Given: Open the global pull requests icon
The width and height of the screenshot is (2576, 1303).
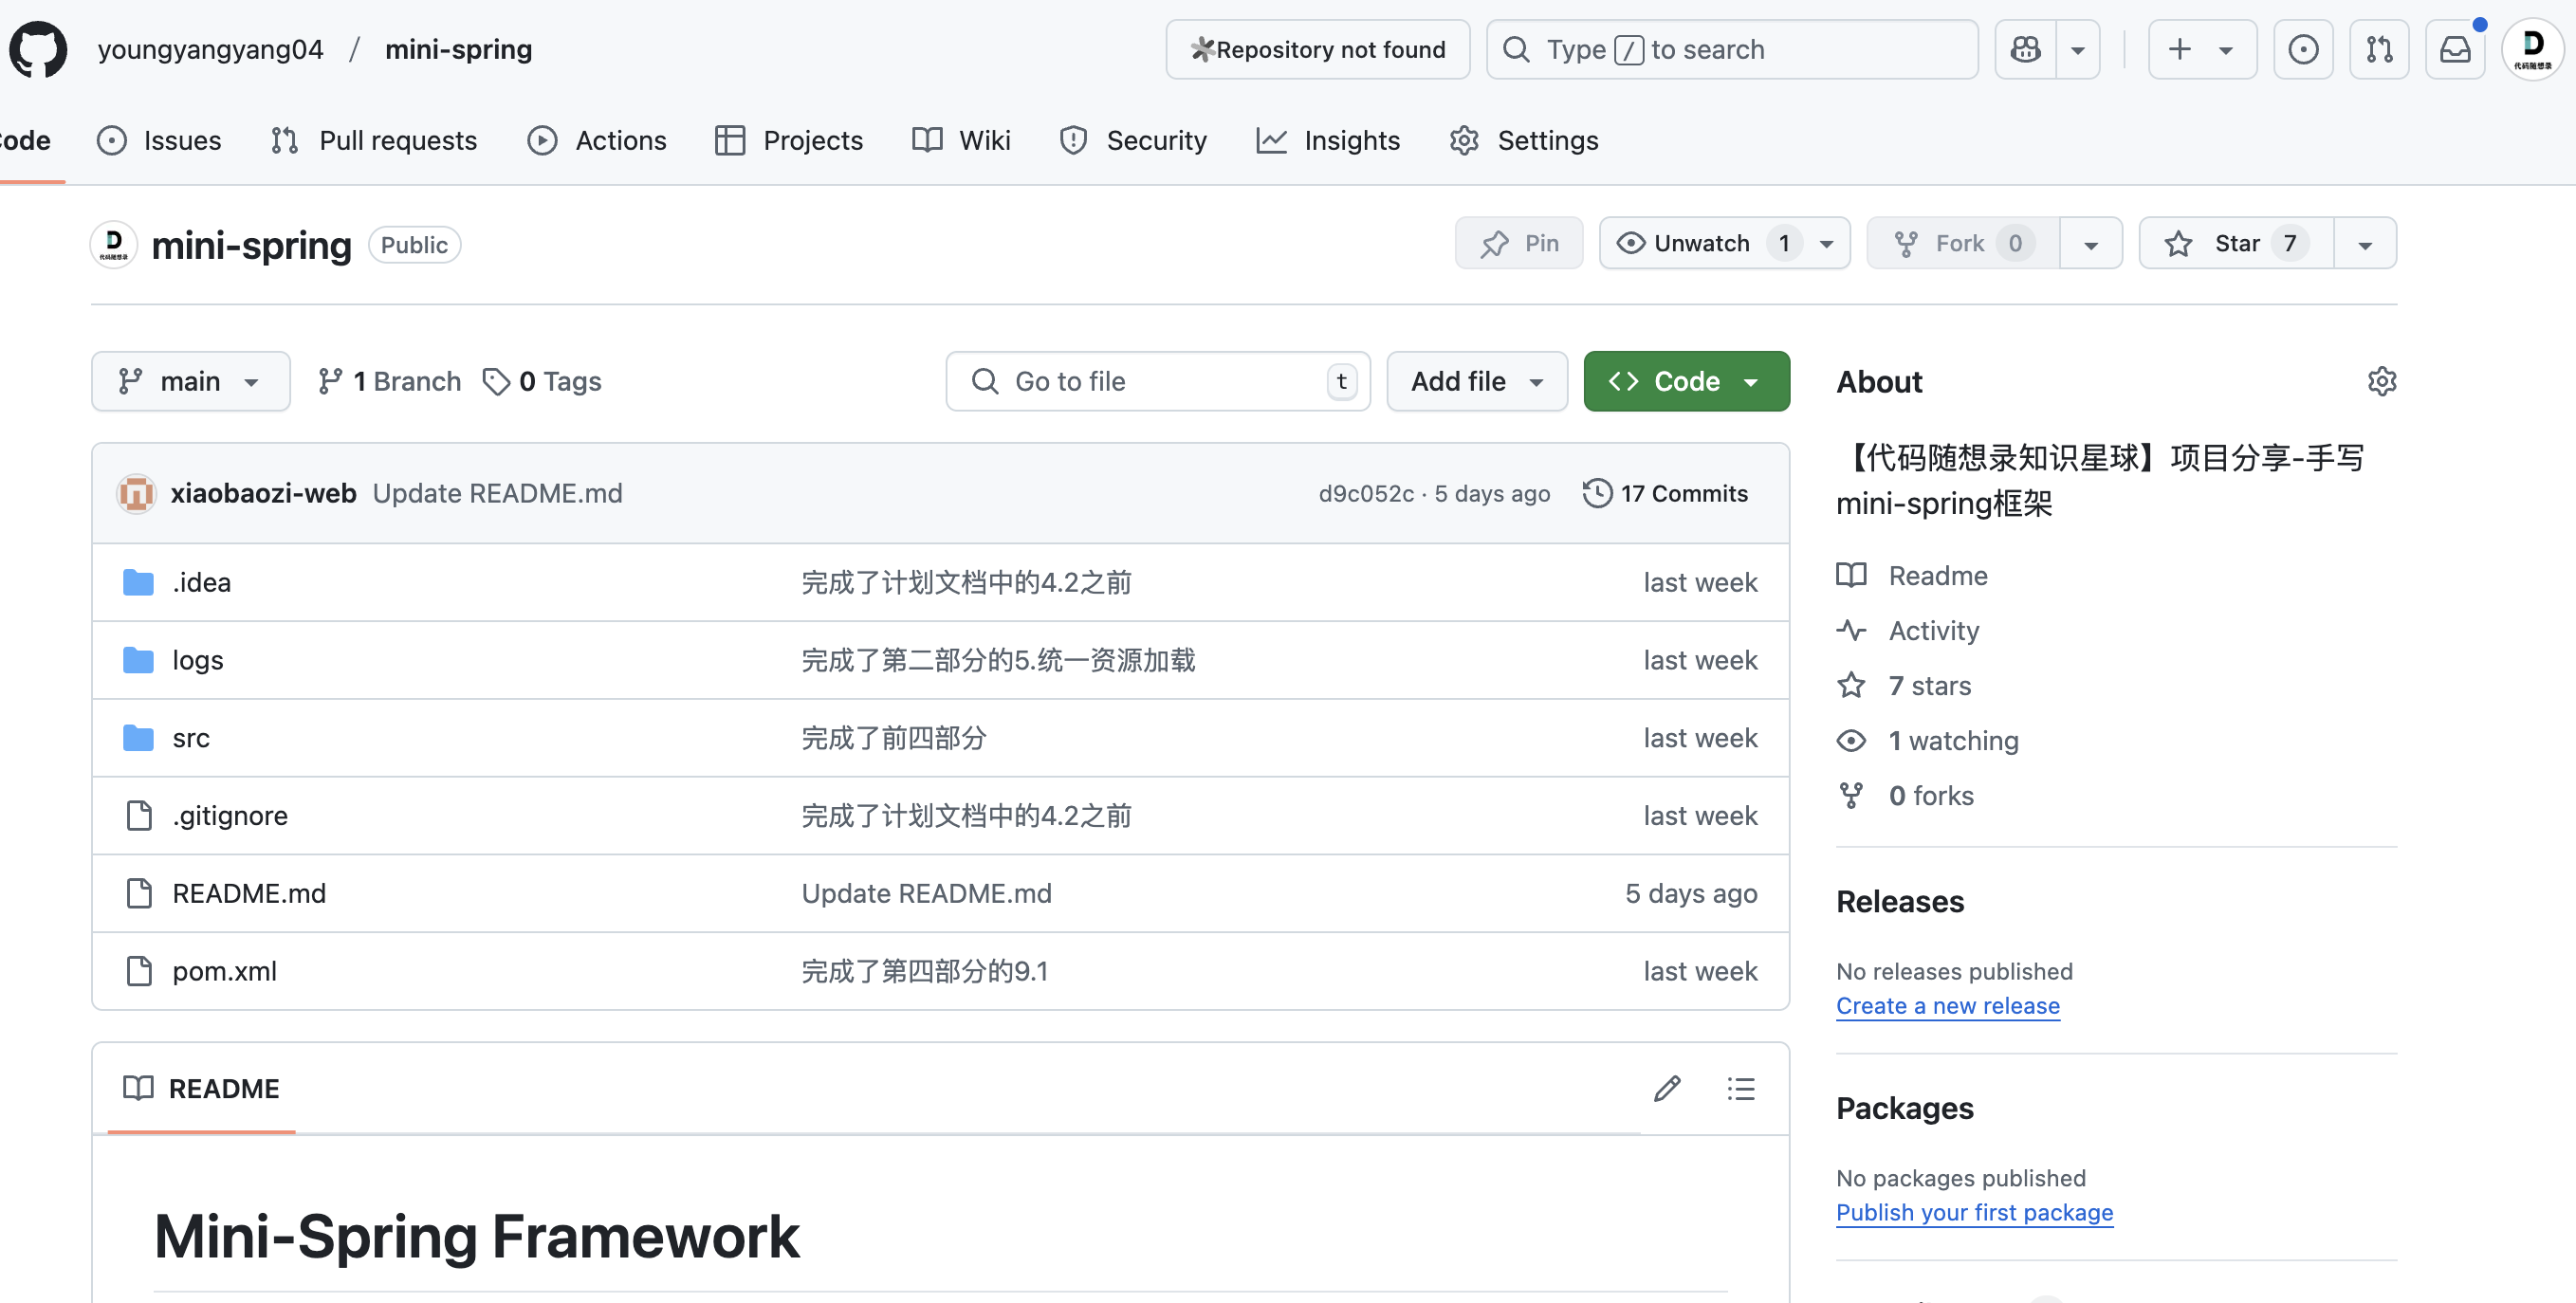Looking at the screenshot, I should [2379, 49].
